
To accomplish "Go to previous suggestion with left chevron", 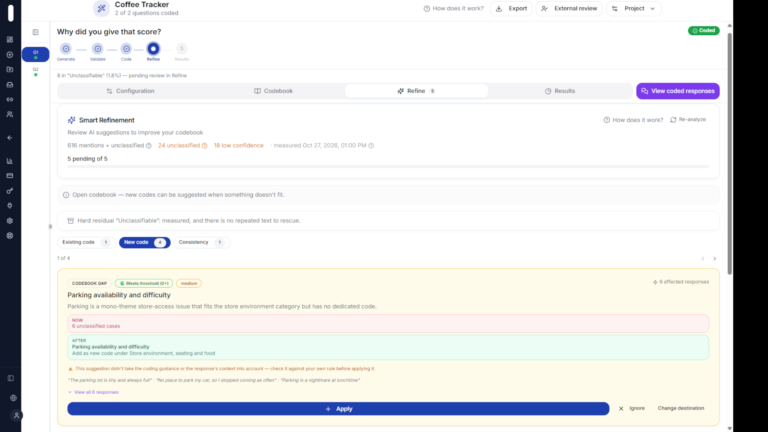I will click(703, 259).
